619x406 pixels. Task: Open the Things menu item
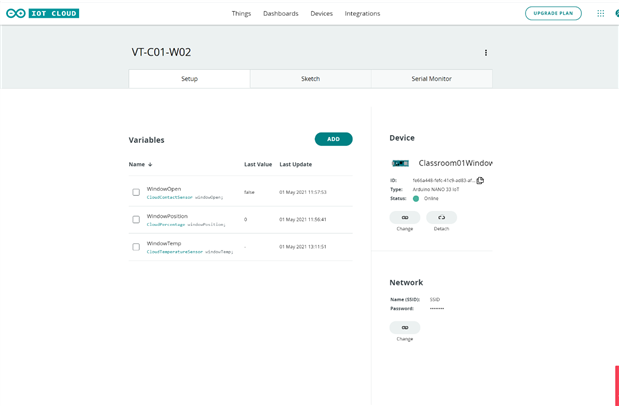pyautogui.click(x=241, y=13)
